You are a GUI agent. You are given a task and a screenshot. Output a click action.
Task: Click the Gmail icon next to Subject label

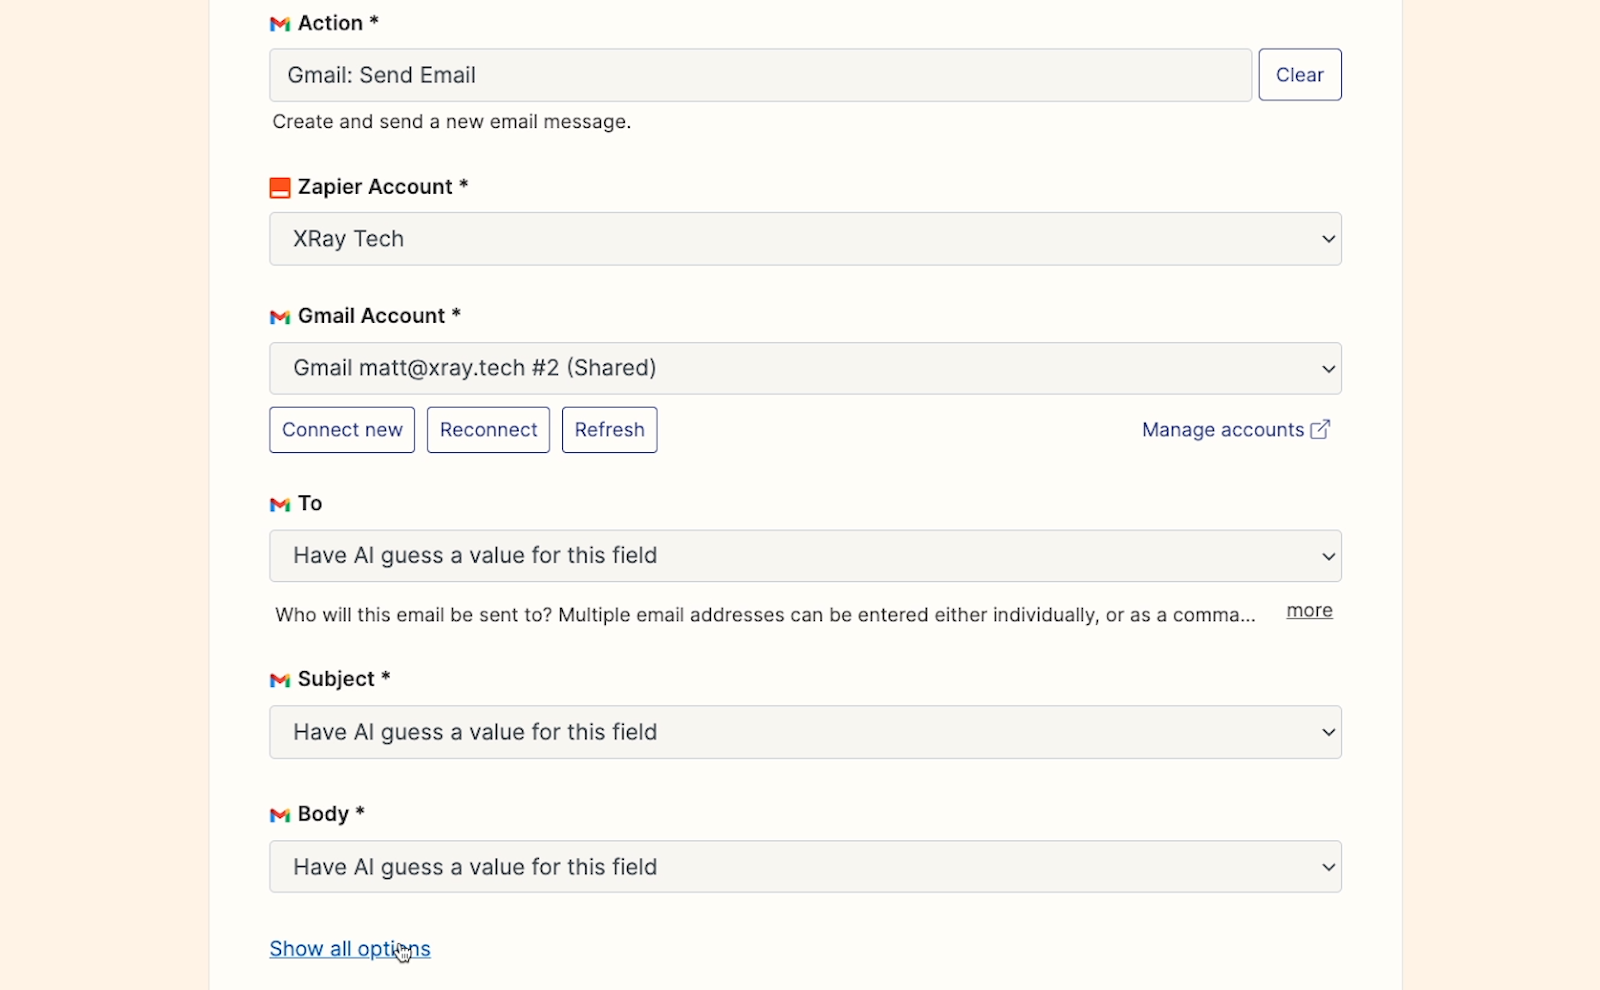coord(279,680)
